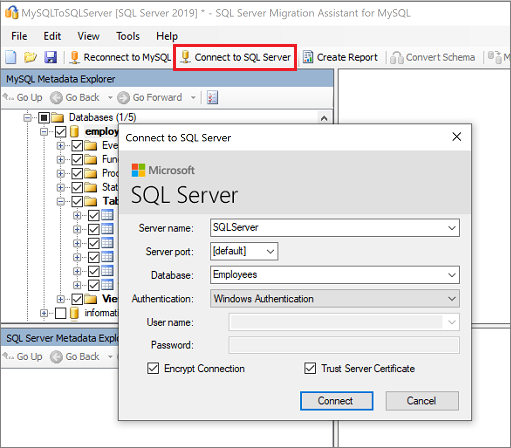The width and height of the screenshot is (511, 448).
Task: Collapse the Tables folder node
Action: pyautogui.click(x=61, y=201)
